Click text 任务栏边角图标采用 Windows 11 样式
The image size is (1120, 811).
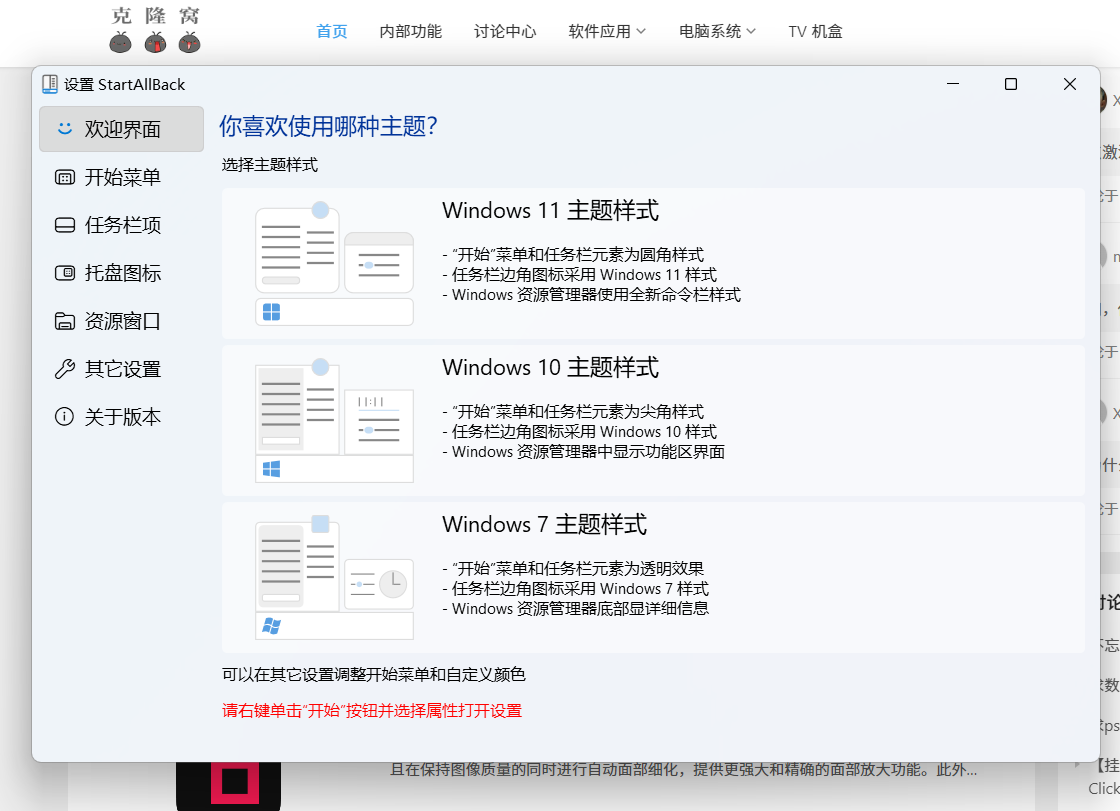(584, 274)
